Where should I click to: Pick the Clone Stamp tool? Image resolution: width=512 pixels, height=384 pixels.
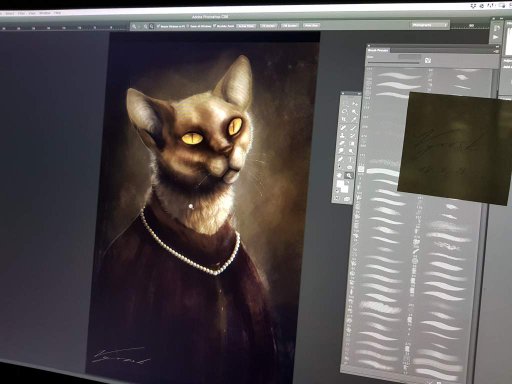[343, 136]
